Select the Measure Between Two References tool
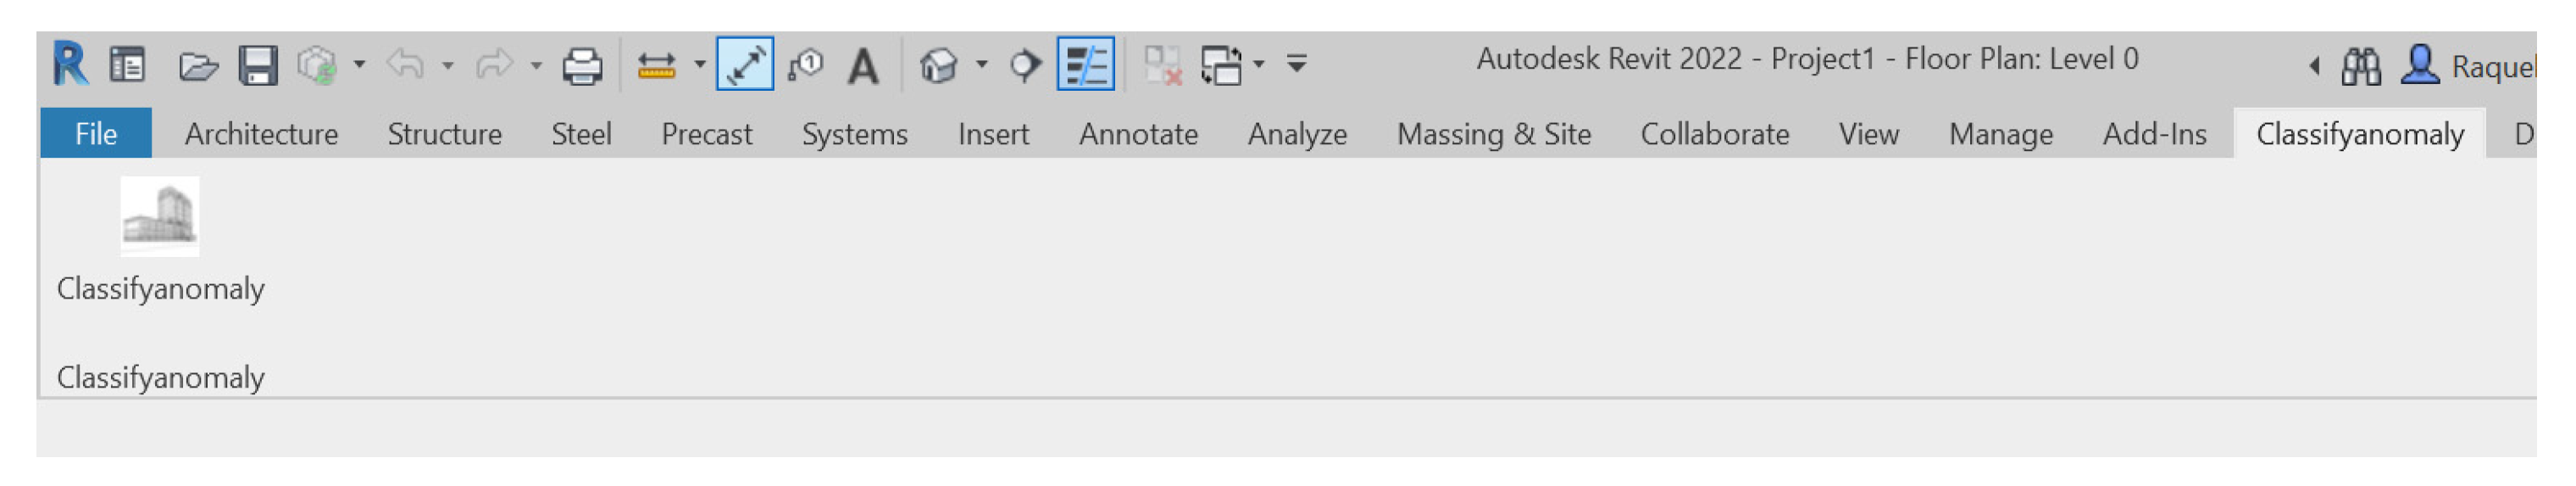Screen dimensions: 2576x486 (656, 66)
